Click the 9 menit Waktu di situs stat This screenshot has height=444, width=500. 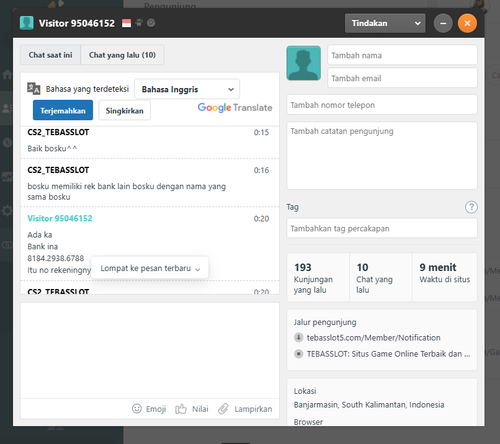pyautogui.click(x=445, y=277)
